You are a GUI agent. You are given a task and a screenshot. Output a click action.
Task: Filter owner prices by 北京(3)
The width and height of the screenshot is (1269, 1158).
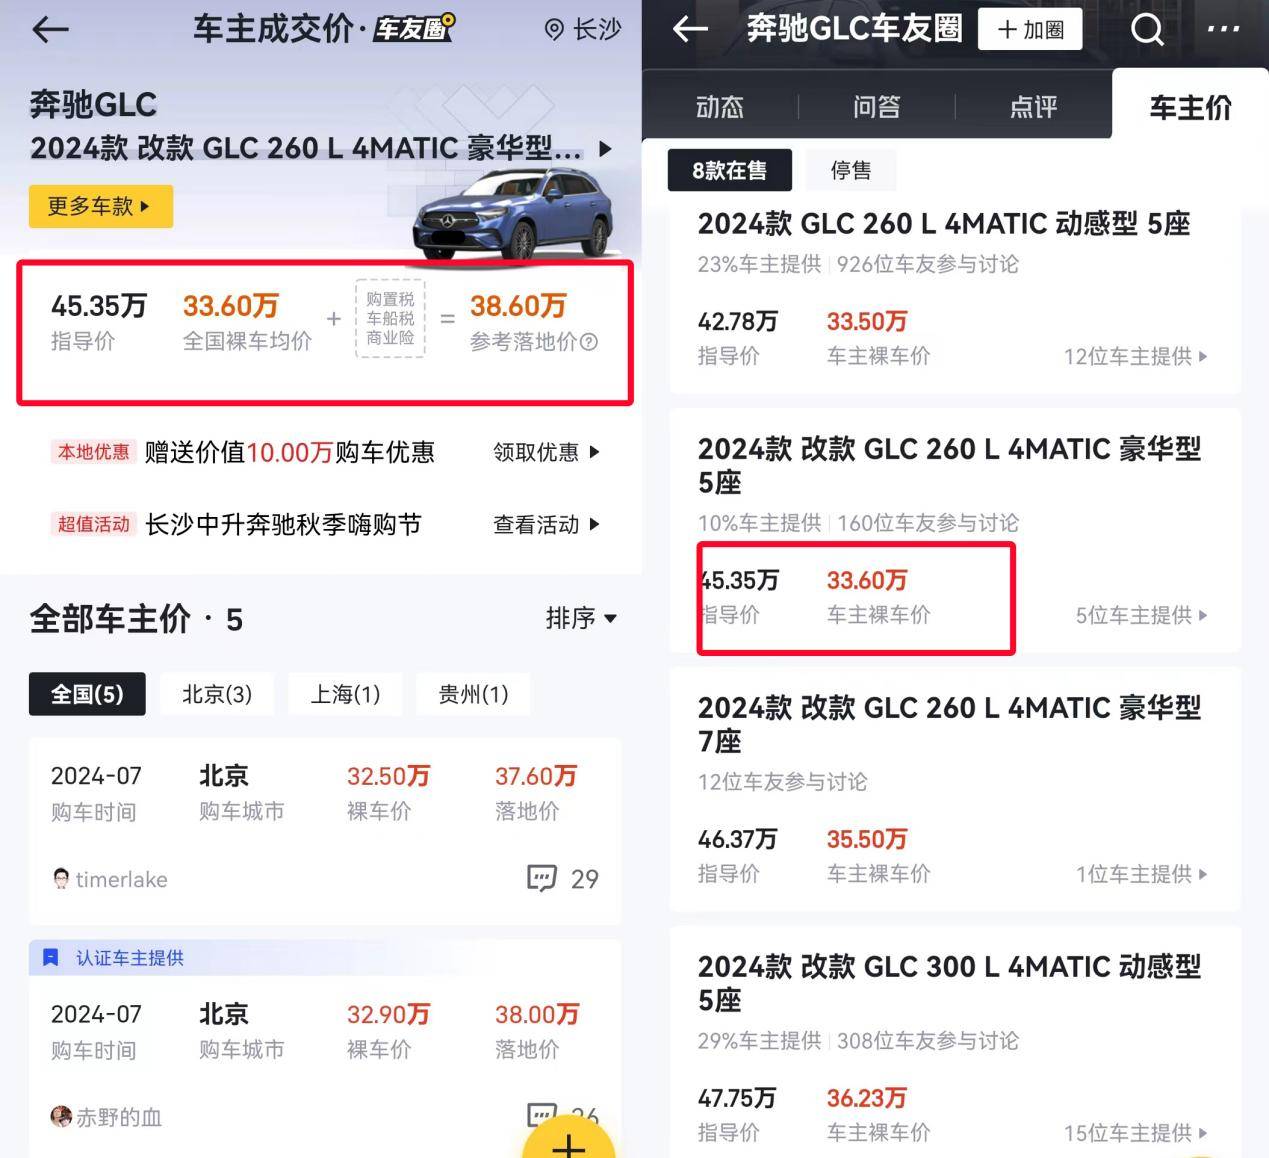tap(217, 694)
